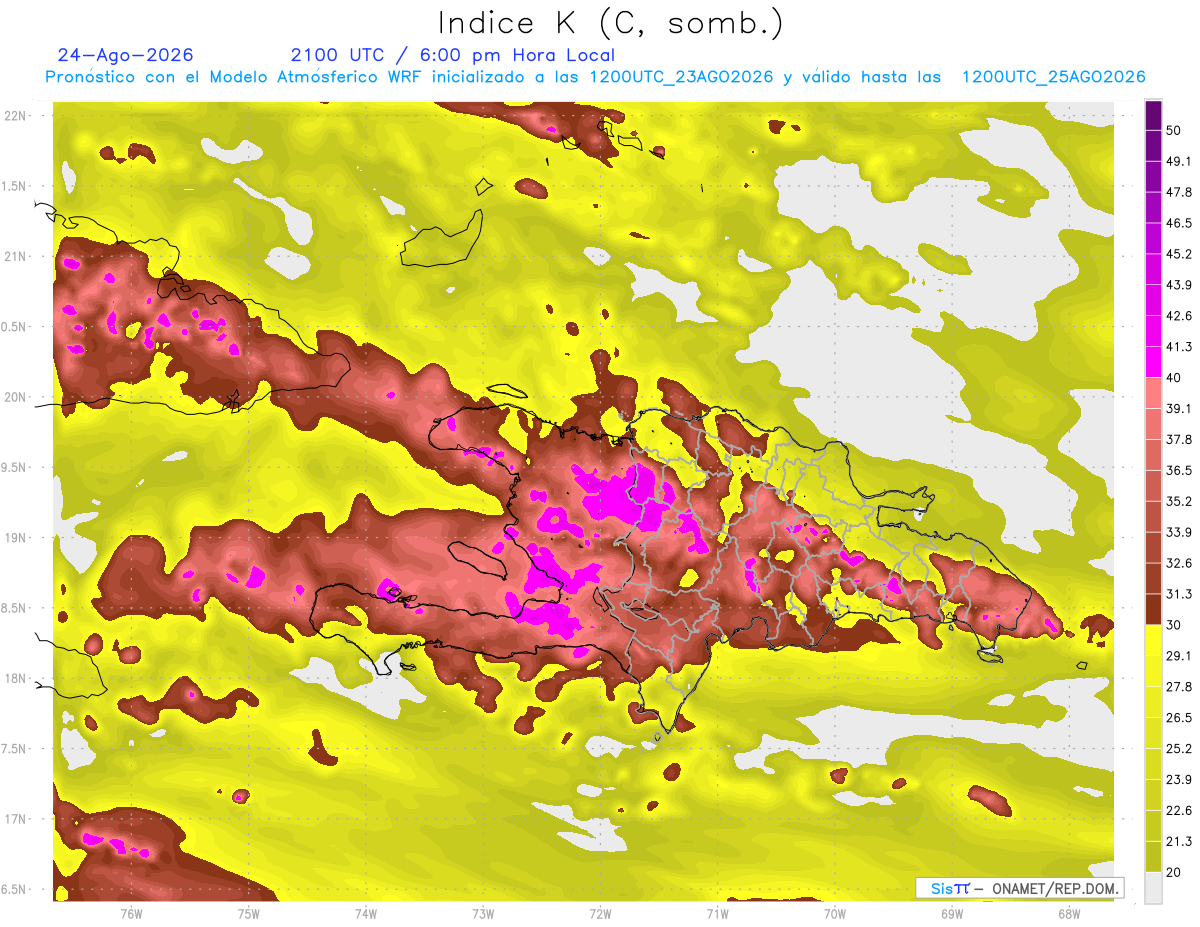
Task: Click the latitude axis label '20N'
Action: click(x=17, y=397)
